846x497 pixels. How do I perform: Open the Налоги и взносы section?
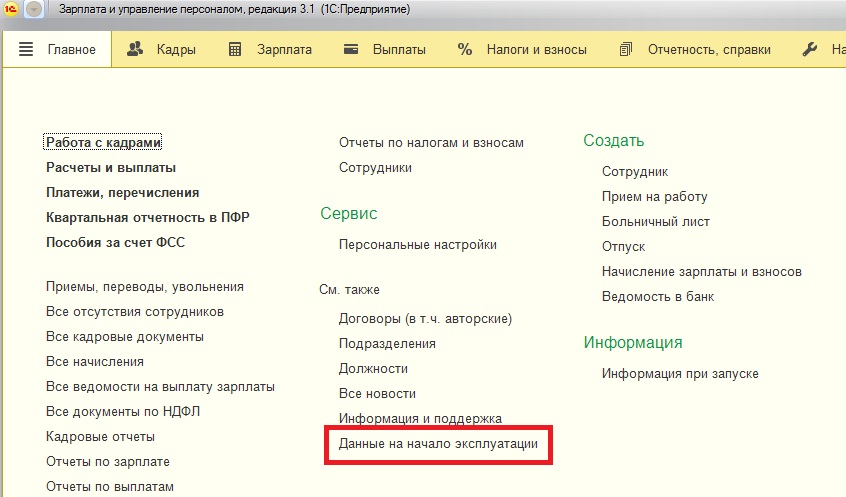pos(536,50)
